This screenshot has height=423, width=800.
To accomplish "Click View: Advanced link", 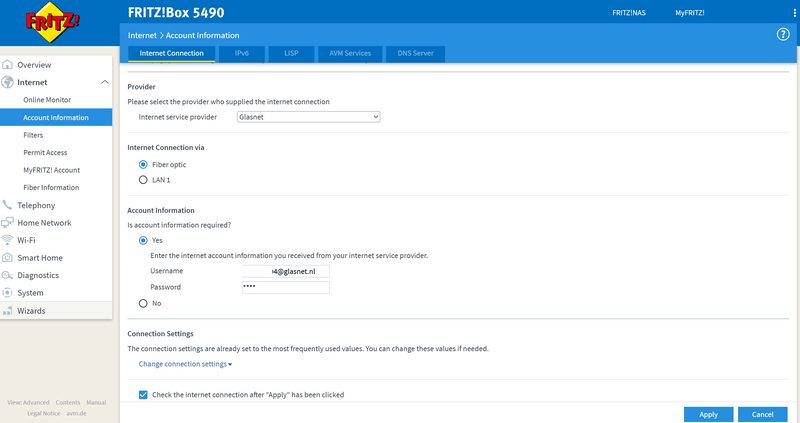I will click(x=28, y=403).
